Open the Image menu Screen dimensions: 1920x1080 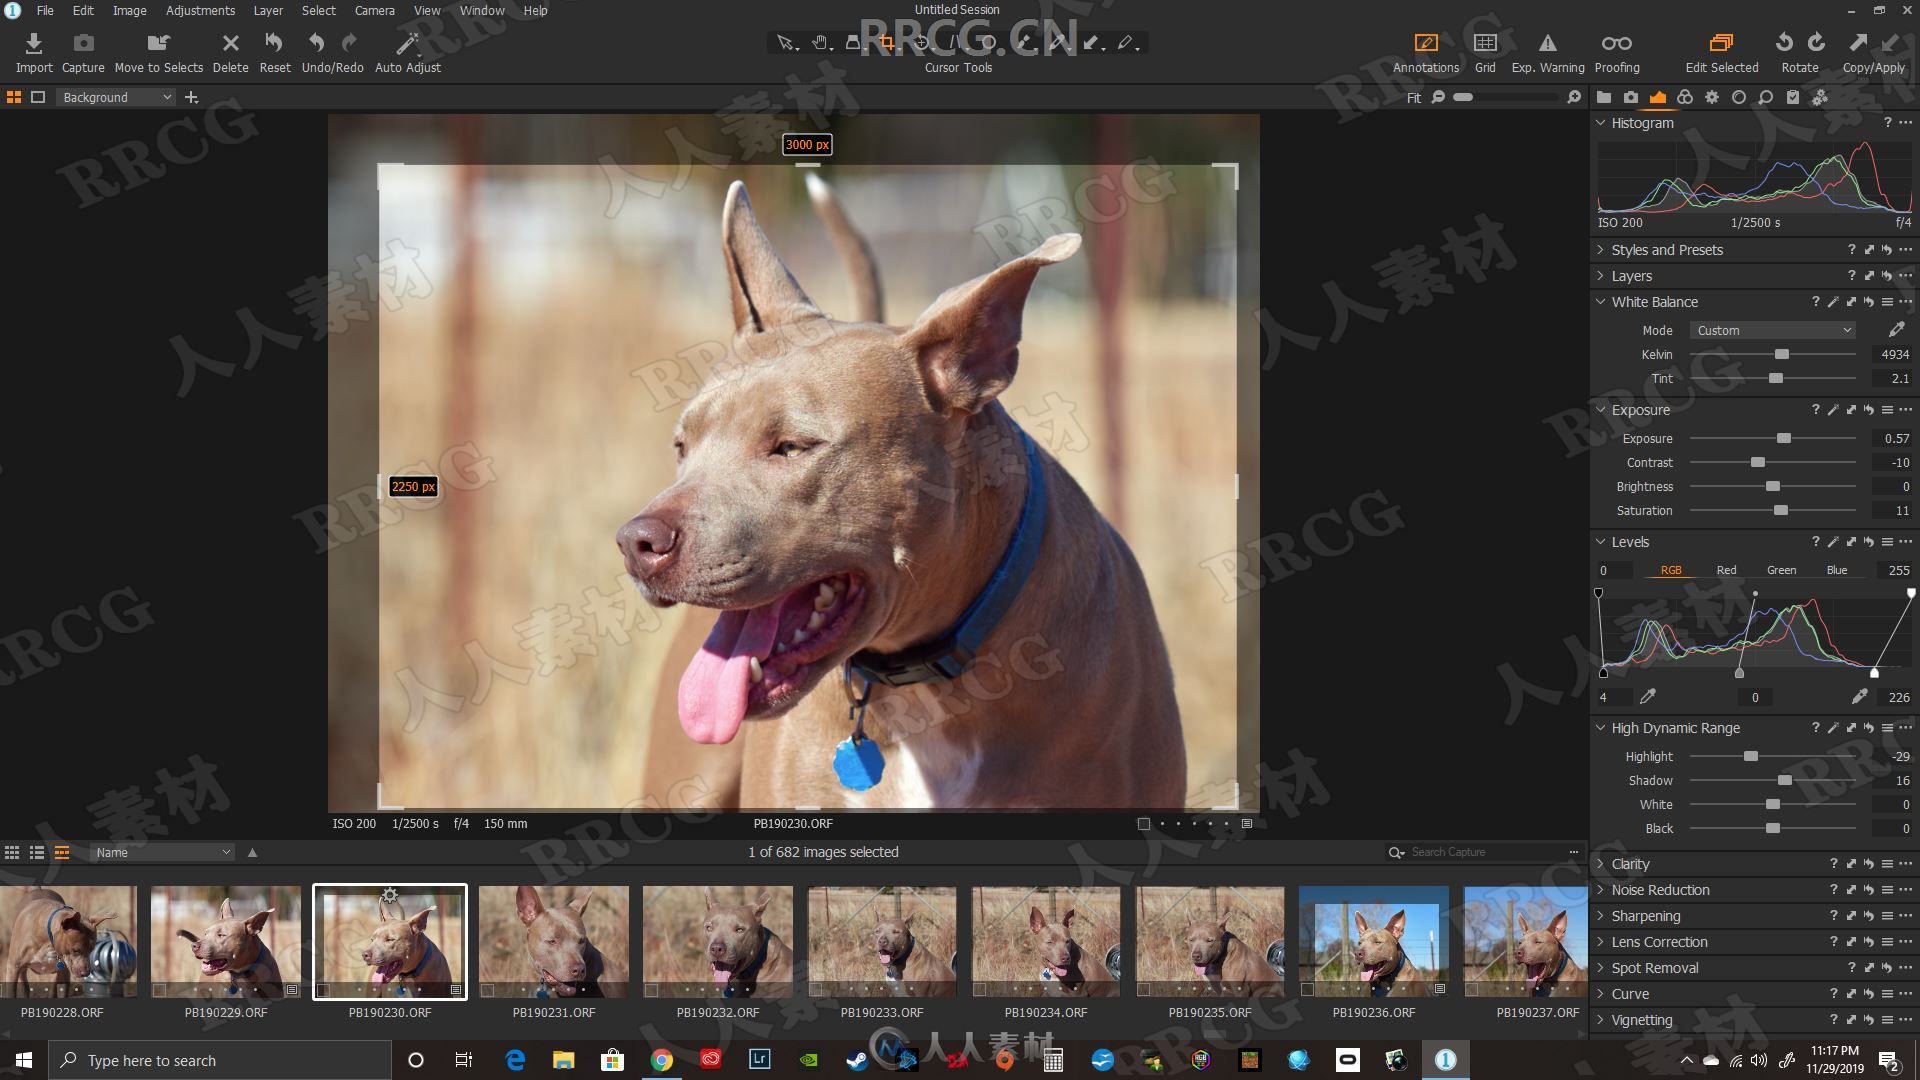coord(128,9)
